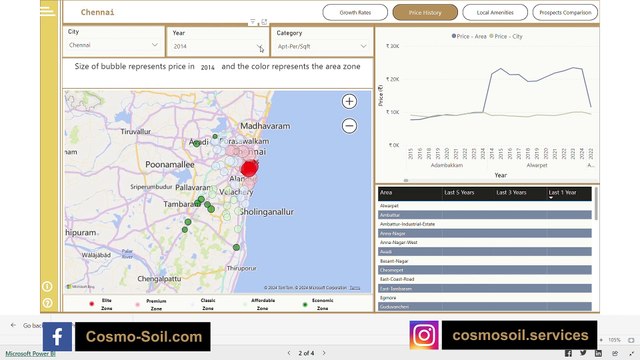Screen dimensions: 640x360
Task: Open Microsoft Power BI link
Action: point(30,353)
